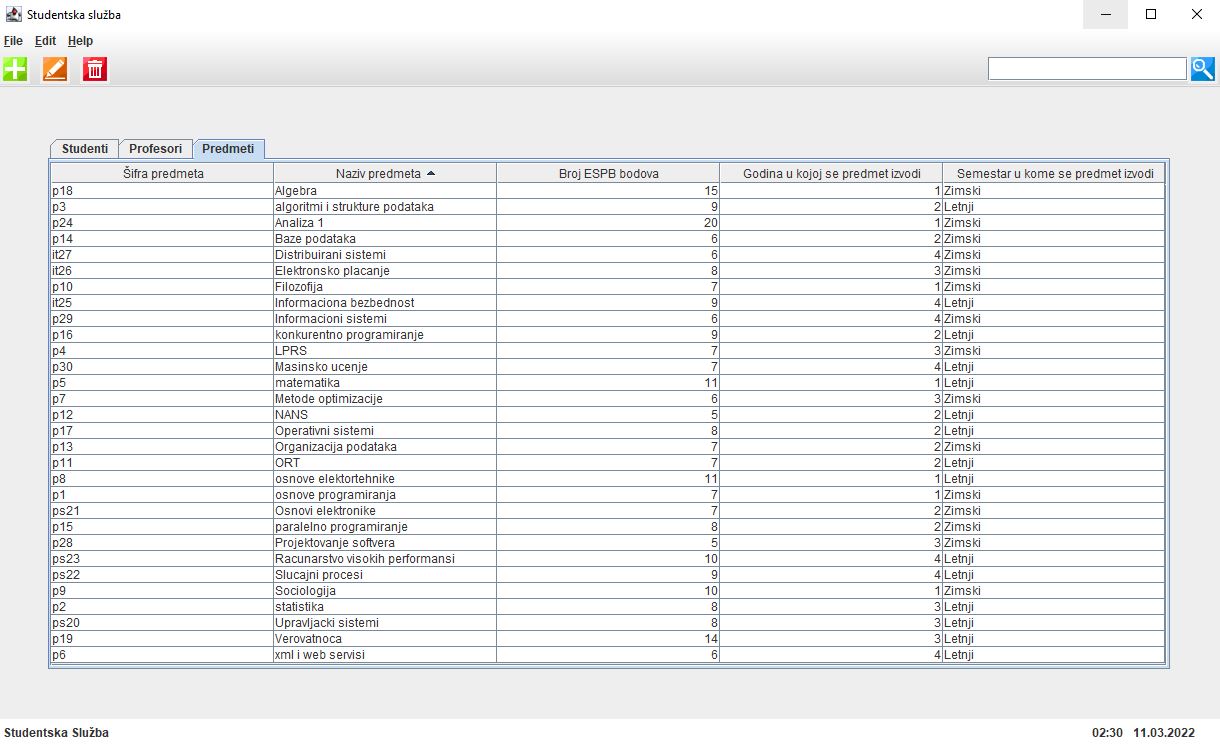Click the orange pencil edit icon

coord(55,69)
